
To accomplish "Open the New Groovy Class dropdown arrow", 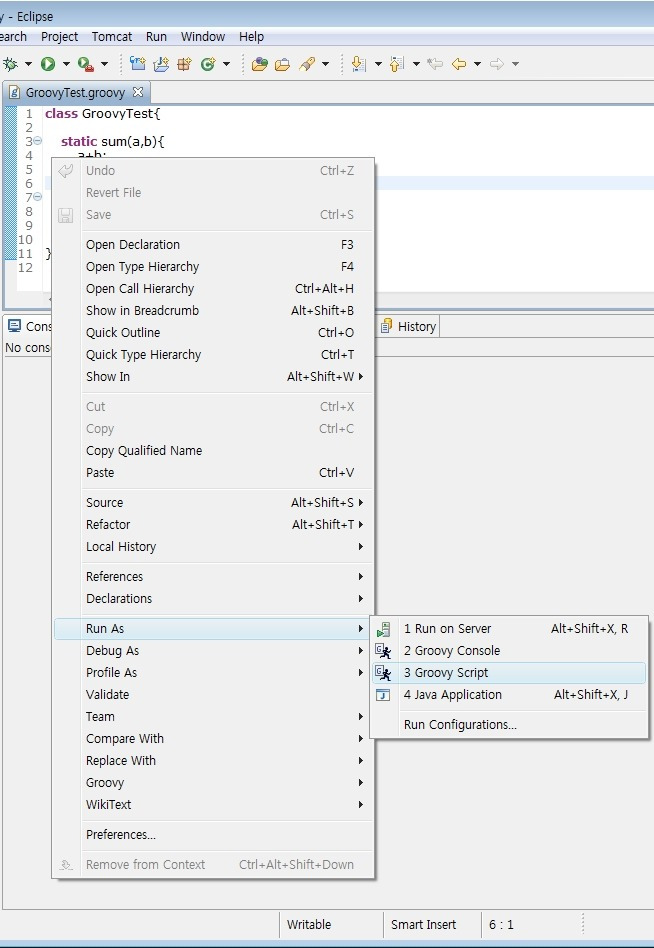I will click(226, 63).
